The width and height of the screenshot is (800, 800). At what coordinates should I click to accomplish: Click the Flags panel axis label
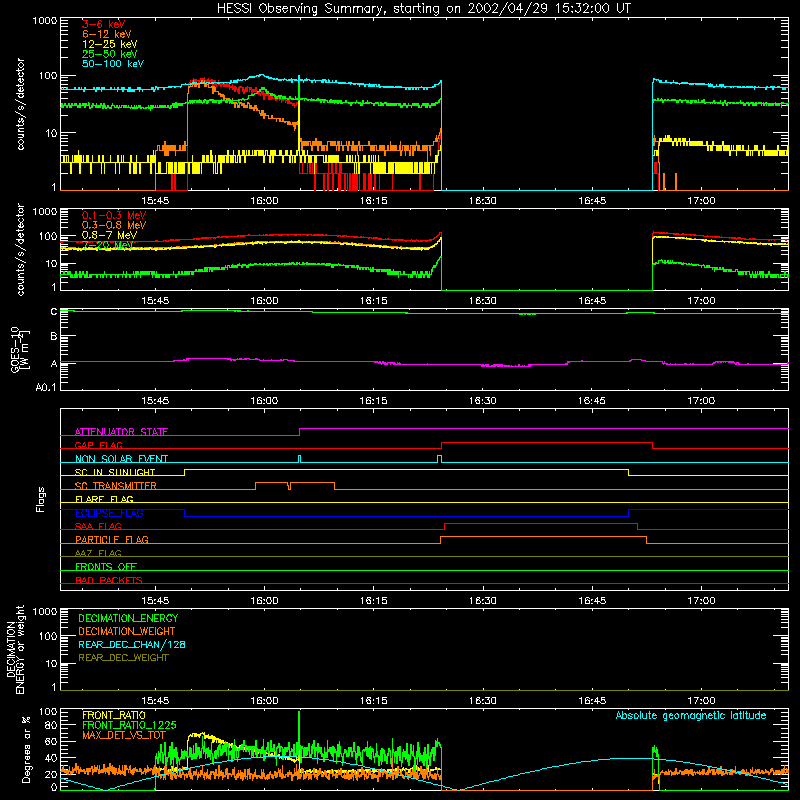click(x=41, y=499)
